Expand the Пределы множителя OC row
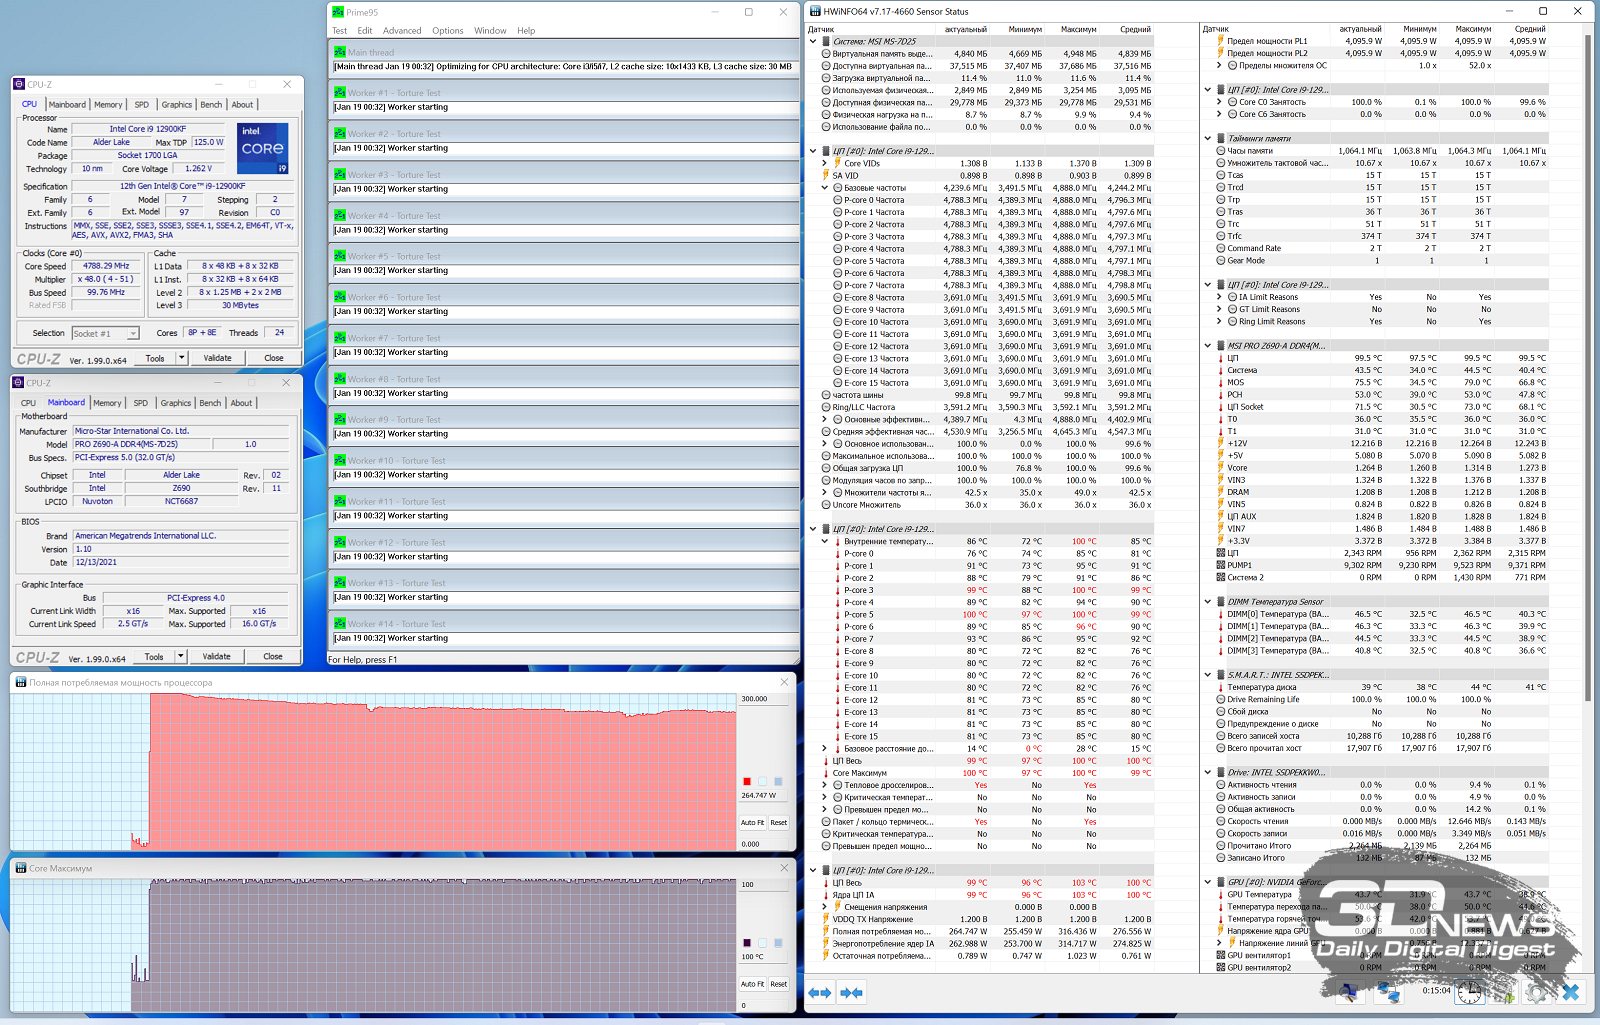Viewport: 1600px width, 1025px height. pyautogui.click(x=1220, y=66)
